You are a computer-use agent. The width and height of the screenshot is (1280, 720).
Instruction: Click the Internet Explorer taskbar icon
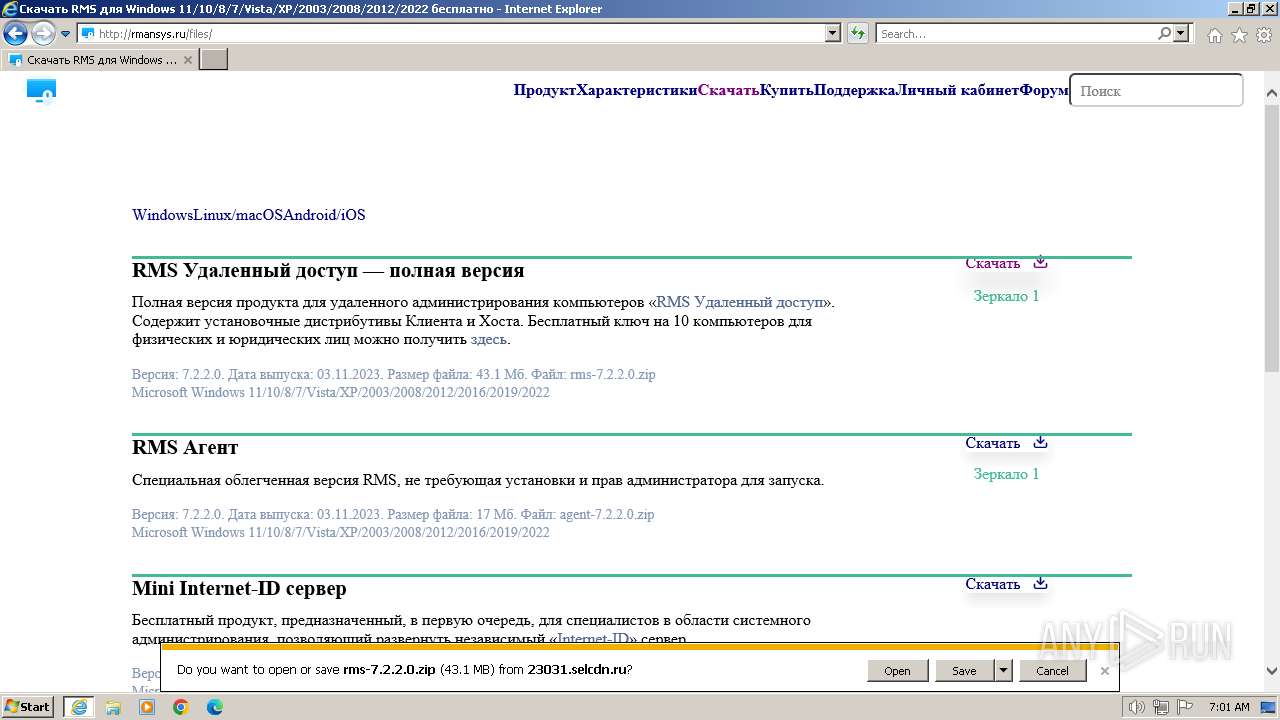coord(79,707)
